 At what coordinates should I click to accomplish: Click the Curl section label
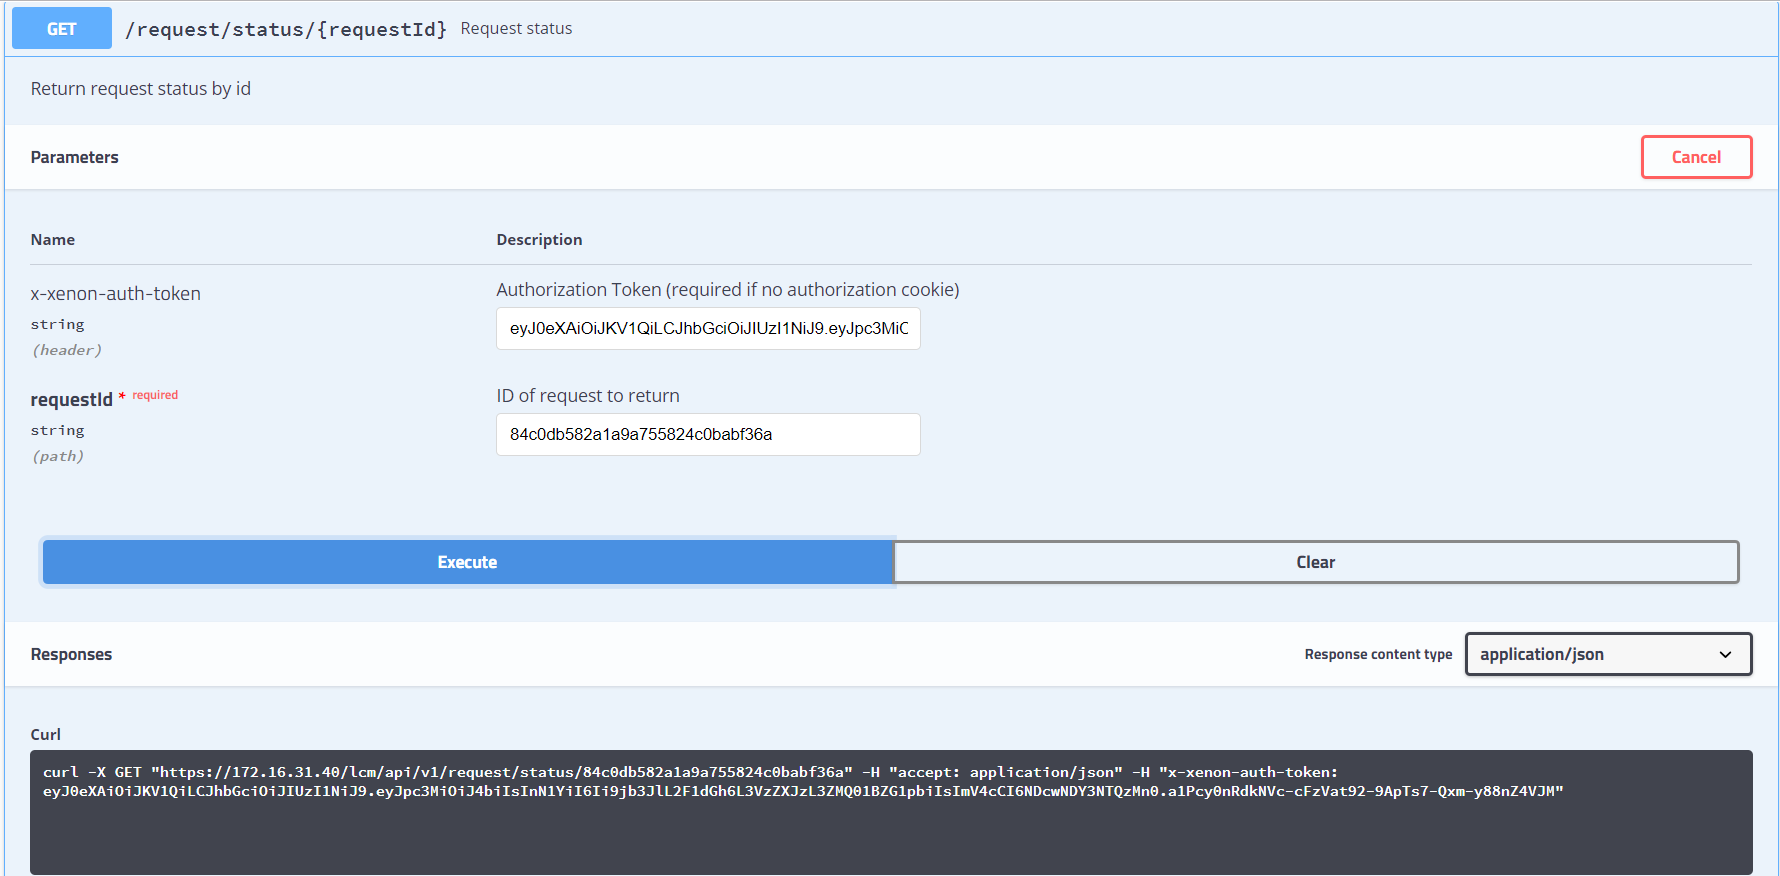[46, 735]
